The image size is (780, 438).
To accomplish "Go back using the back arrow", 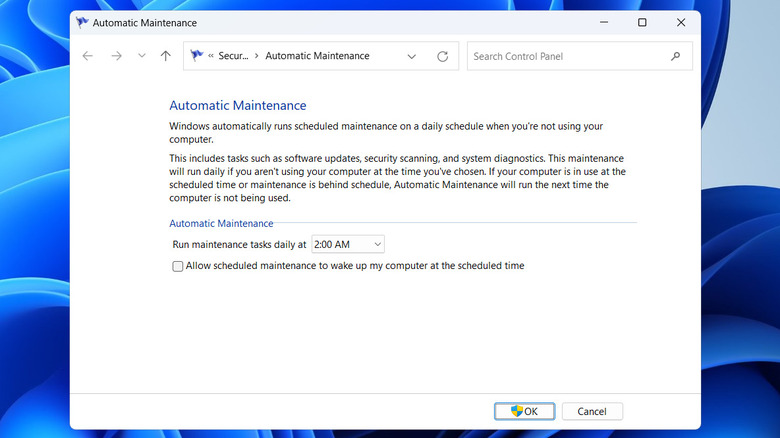I will point(88,57).
